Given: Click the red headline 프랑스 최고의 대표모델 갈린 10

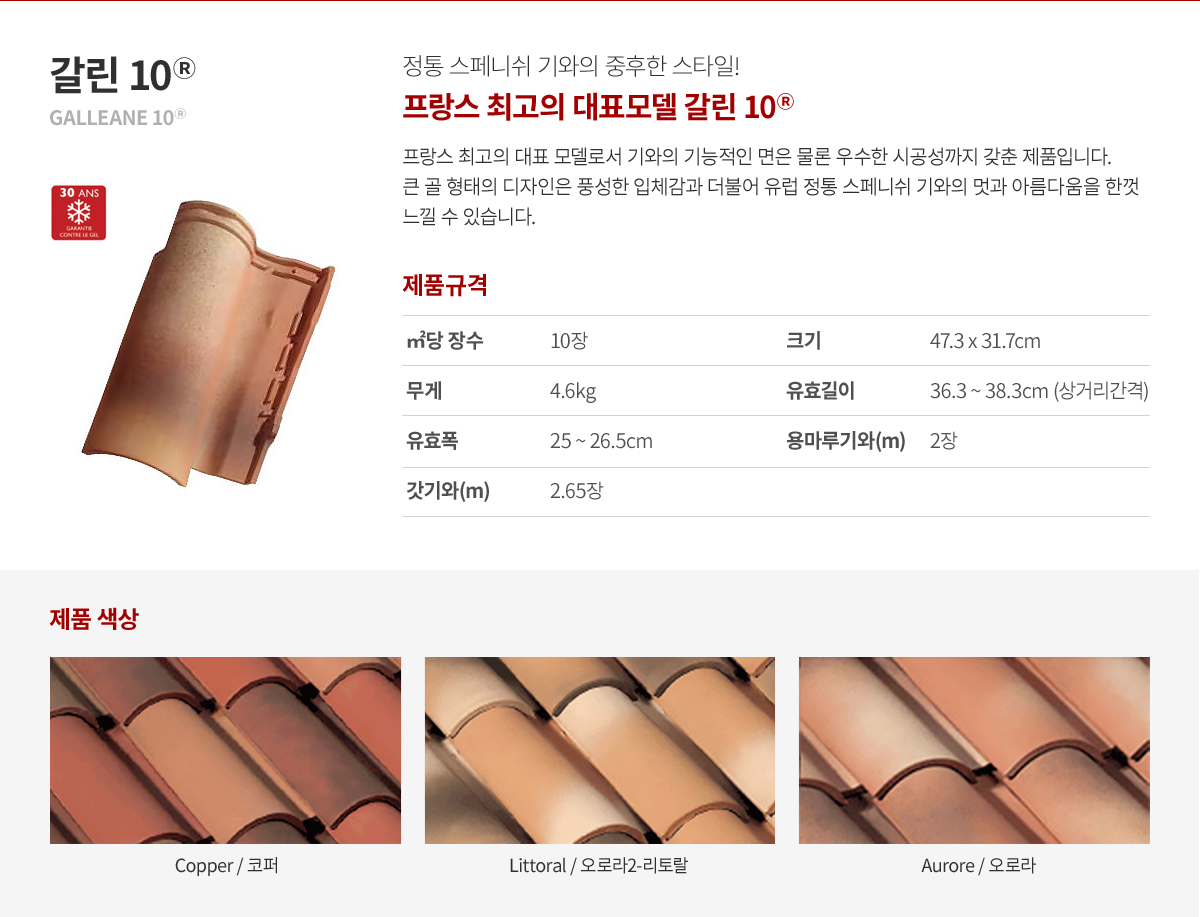Looking at the screenshot, I should [x=598, y=107].
